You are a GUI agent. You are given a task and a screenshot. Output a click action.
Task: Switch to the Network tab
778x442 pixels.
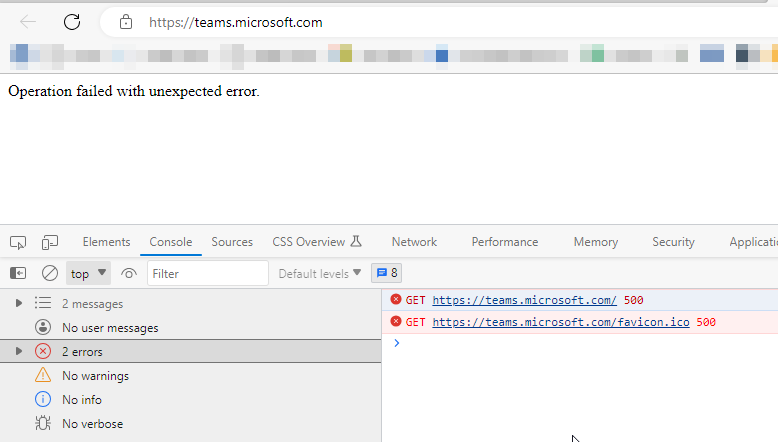tap(414, 242)
